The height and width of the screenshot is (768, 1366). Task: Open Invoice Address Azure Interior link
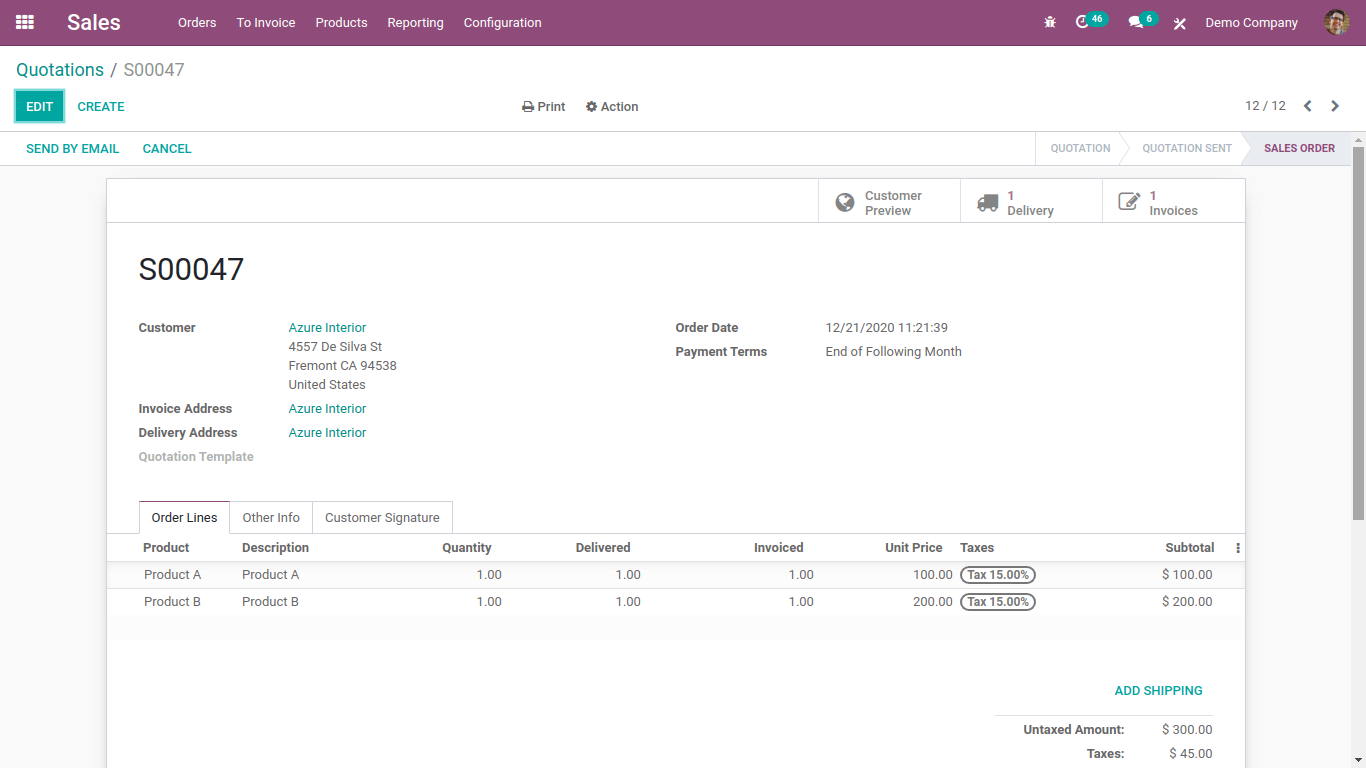point(327,409)
